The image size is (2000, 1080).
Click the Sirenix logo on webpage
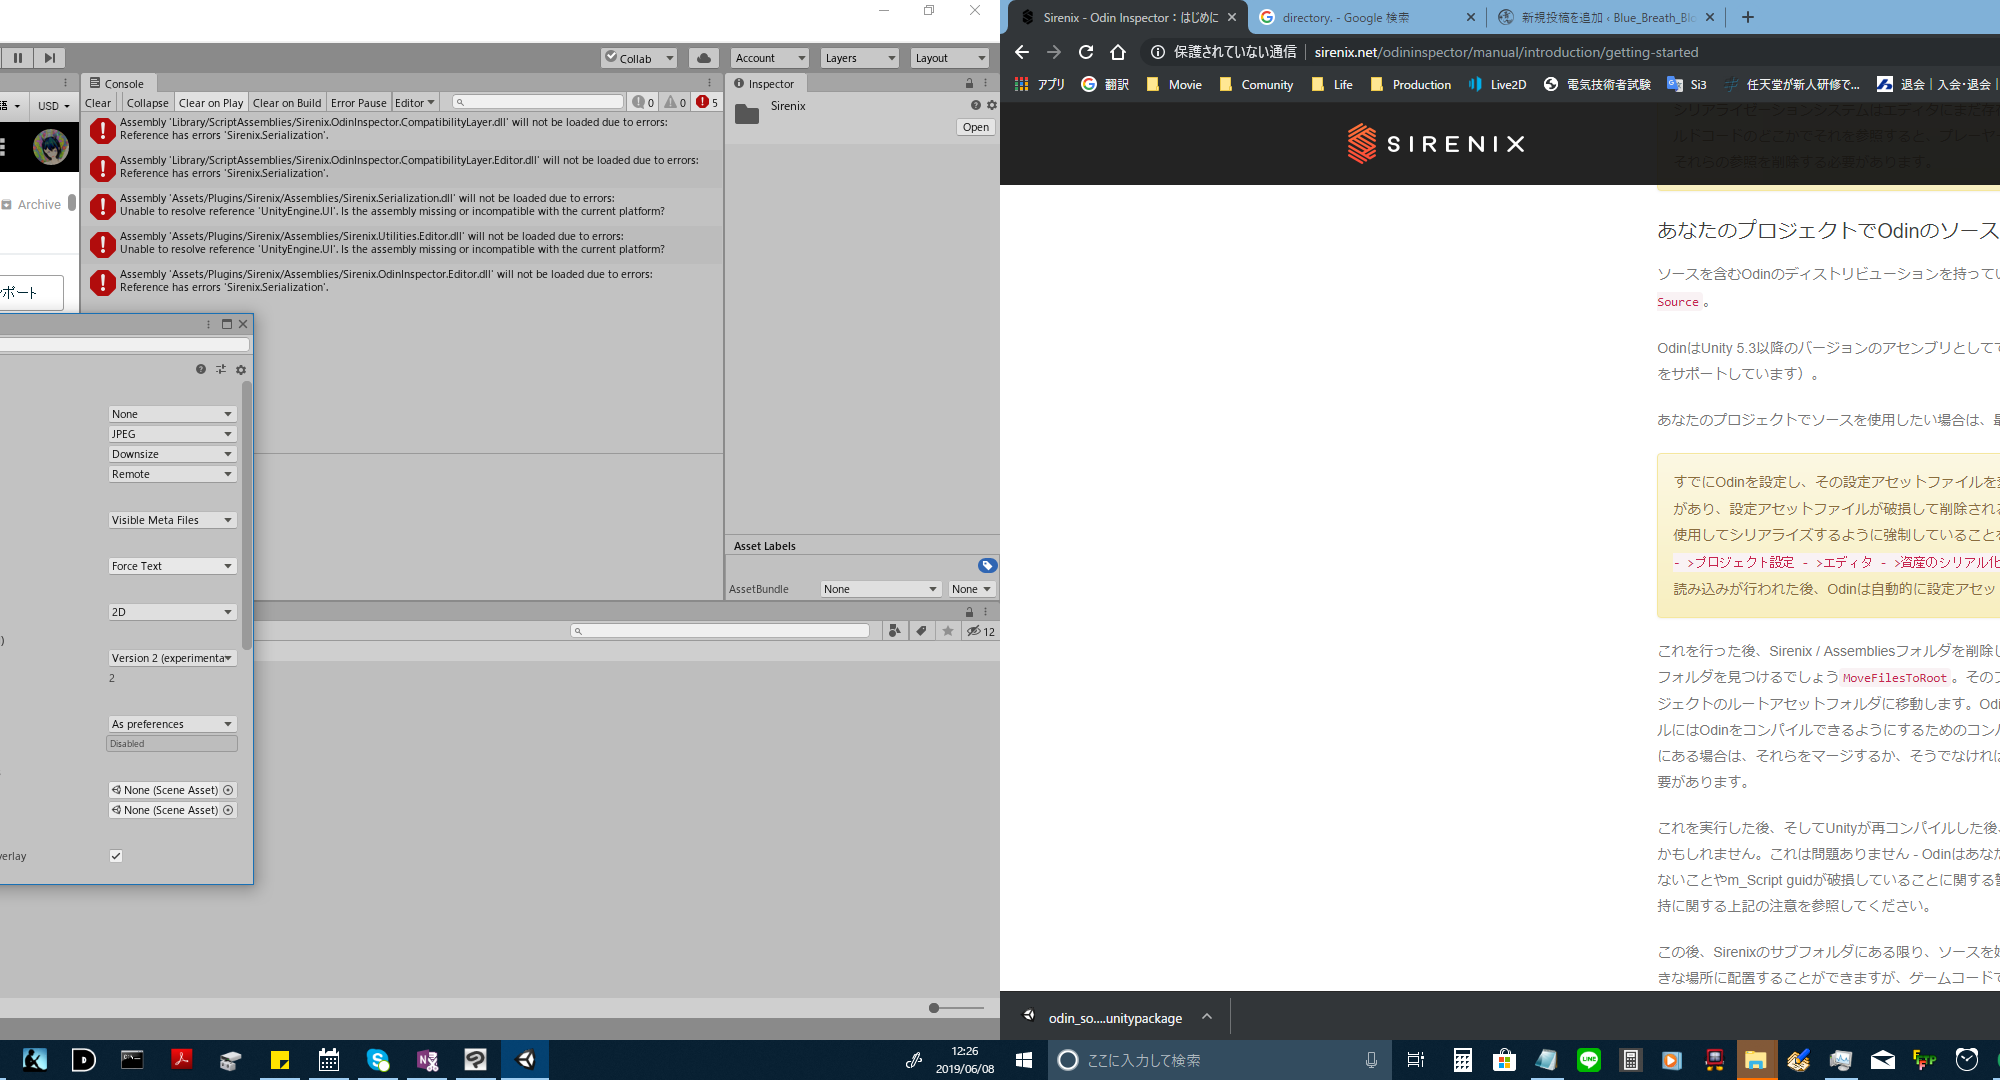1436,144
